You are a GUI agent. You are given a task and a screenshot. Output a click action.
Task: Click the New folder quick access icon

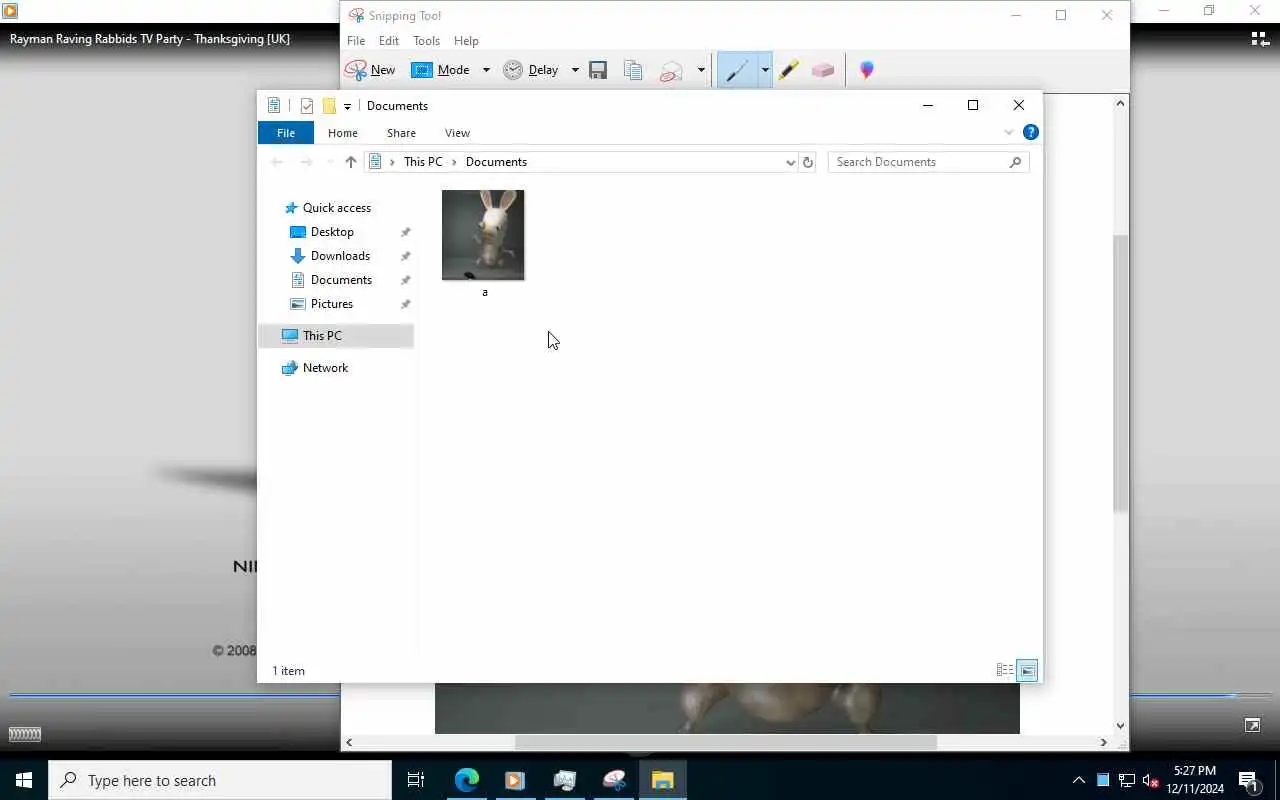pyautogui.click(x=329, y=106)
